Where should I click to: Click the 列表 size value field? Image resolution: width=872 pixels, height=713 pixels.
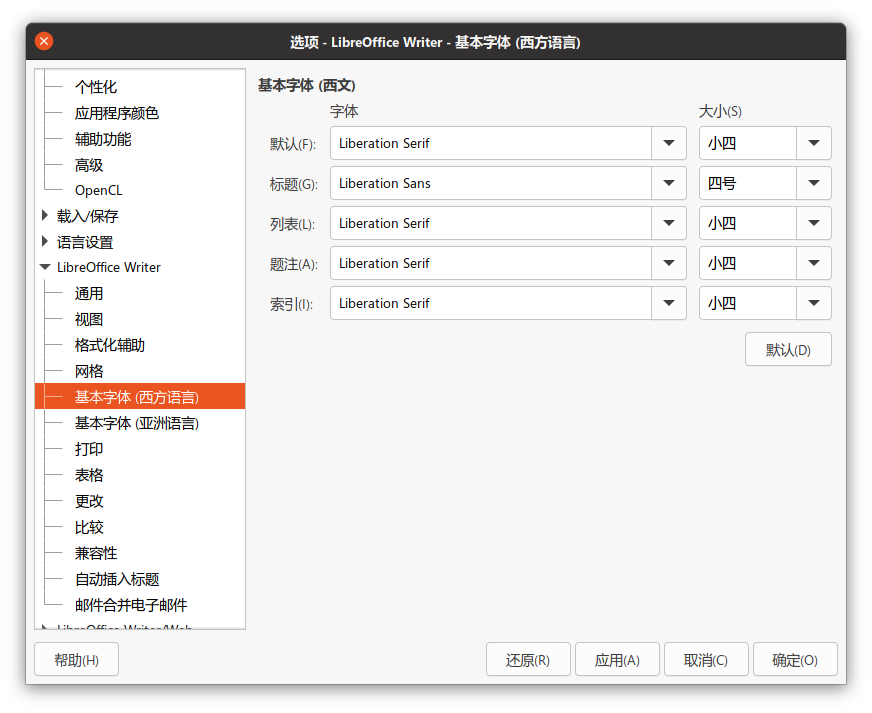pos(748,223)
